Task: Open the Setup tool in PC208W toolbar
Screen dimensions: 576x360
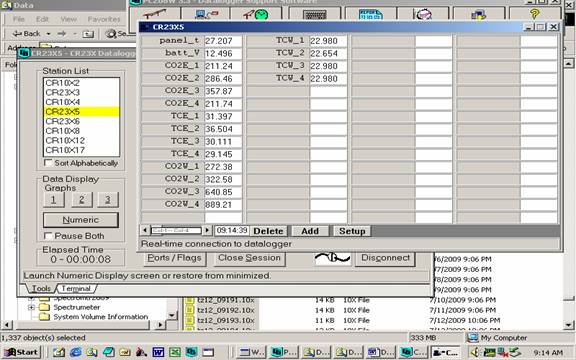Action: coord(156,14)
